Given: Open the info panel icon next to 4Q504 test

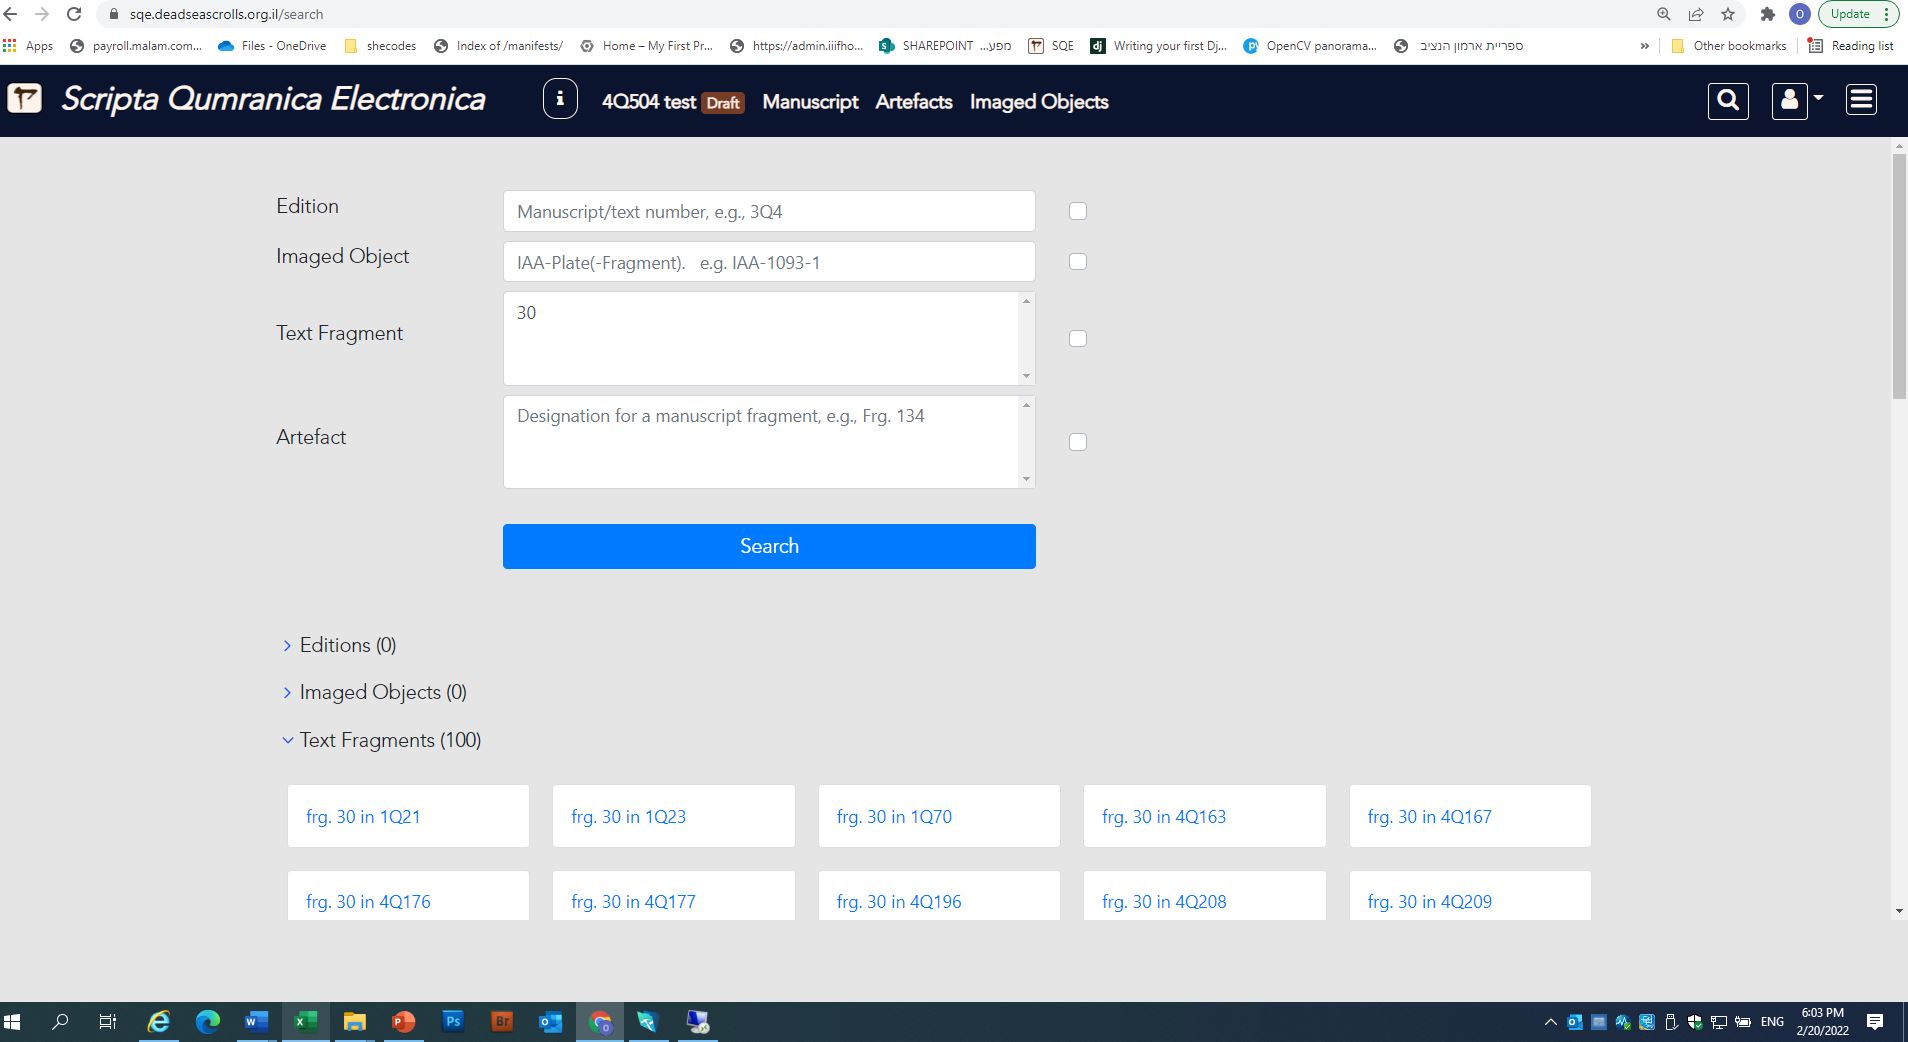Looking at the screenshot, I should [x=559, y=99].
